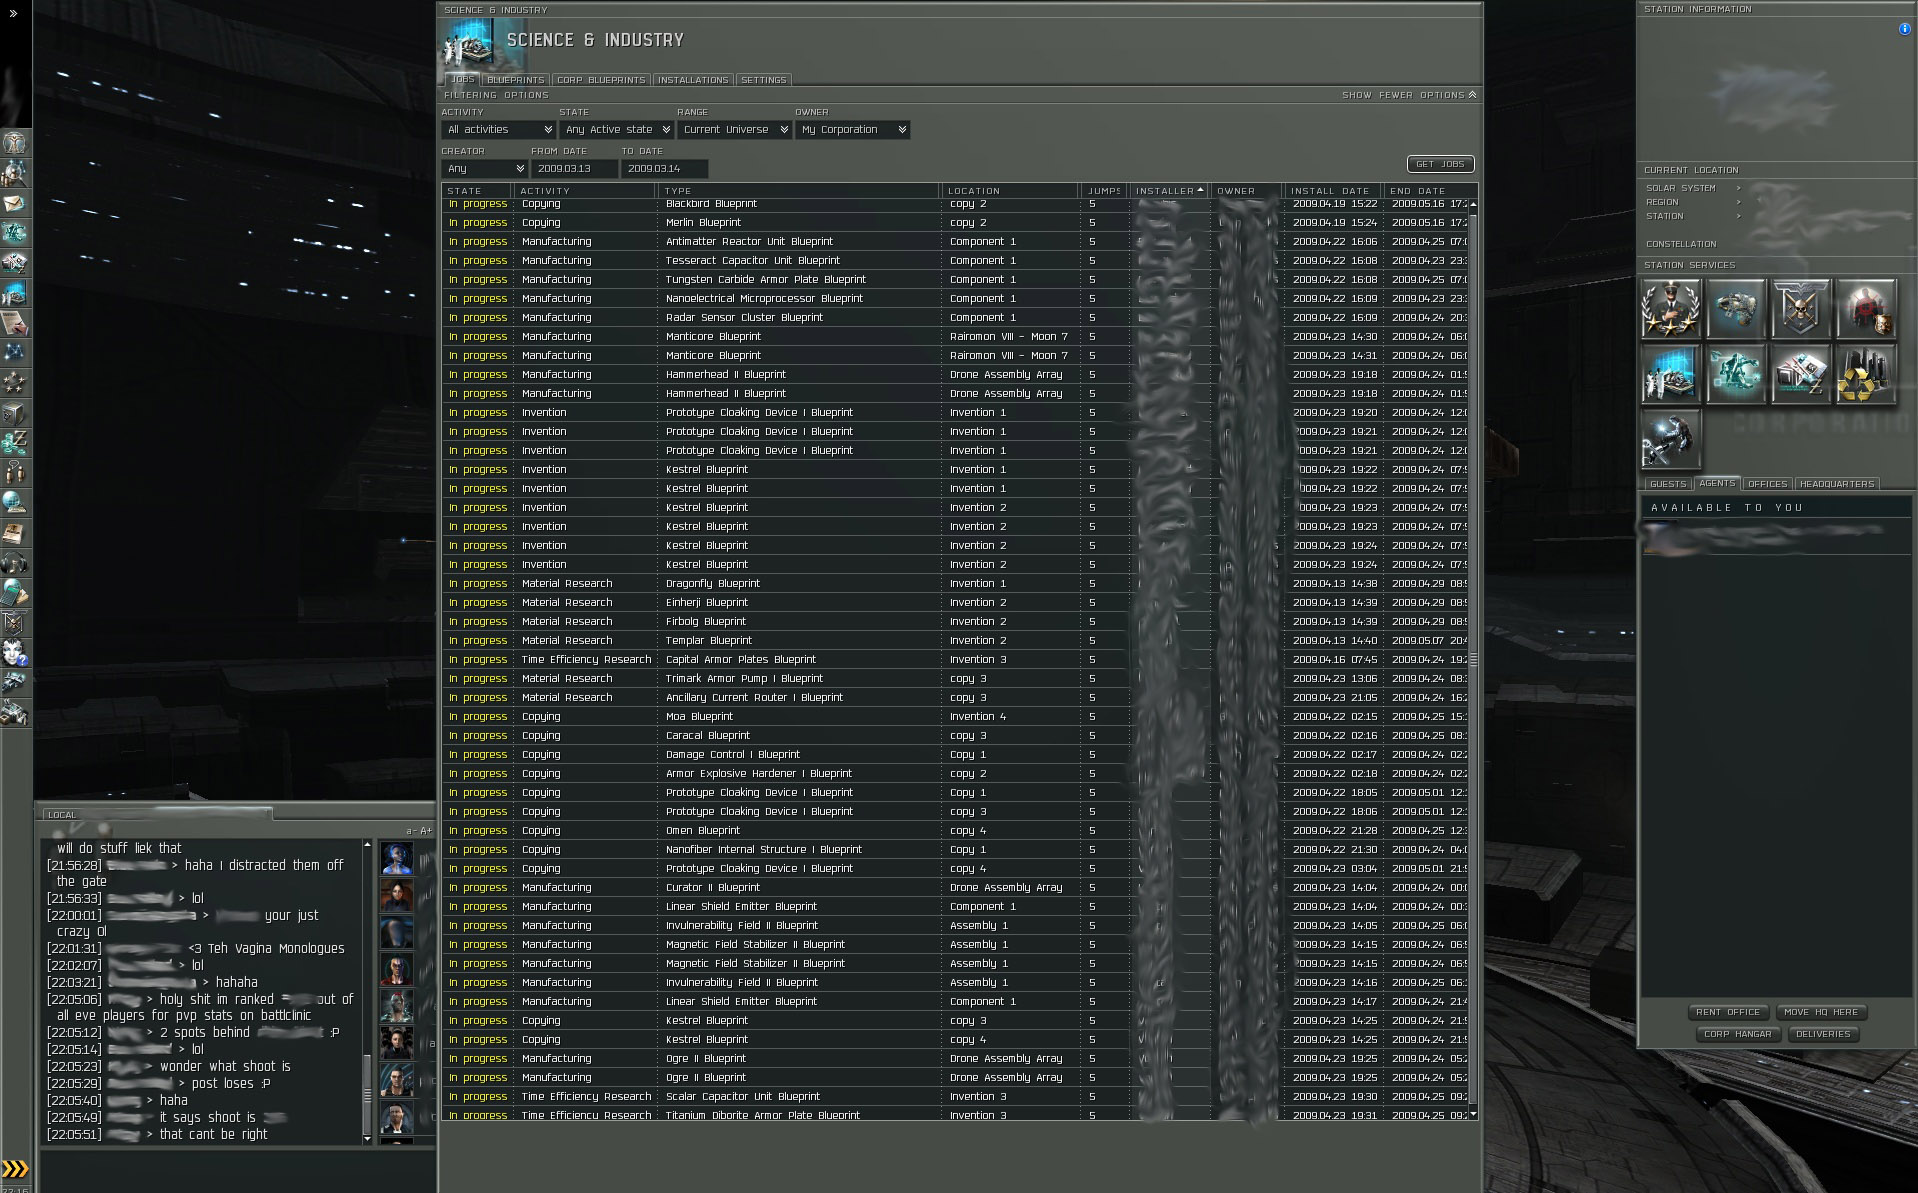Screen dimensions: 1918x1193
Task: Expand the Region arrow in Current Location
Action: 1738,202
